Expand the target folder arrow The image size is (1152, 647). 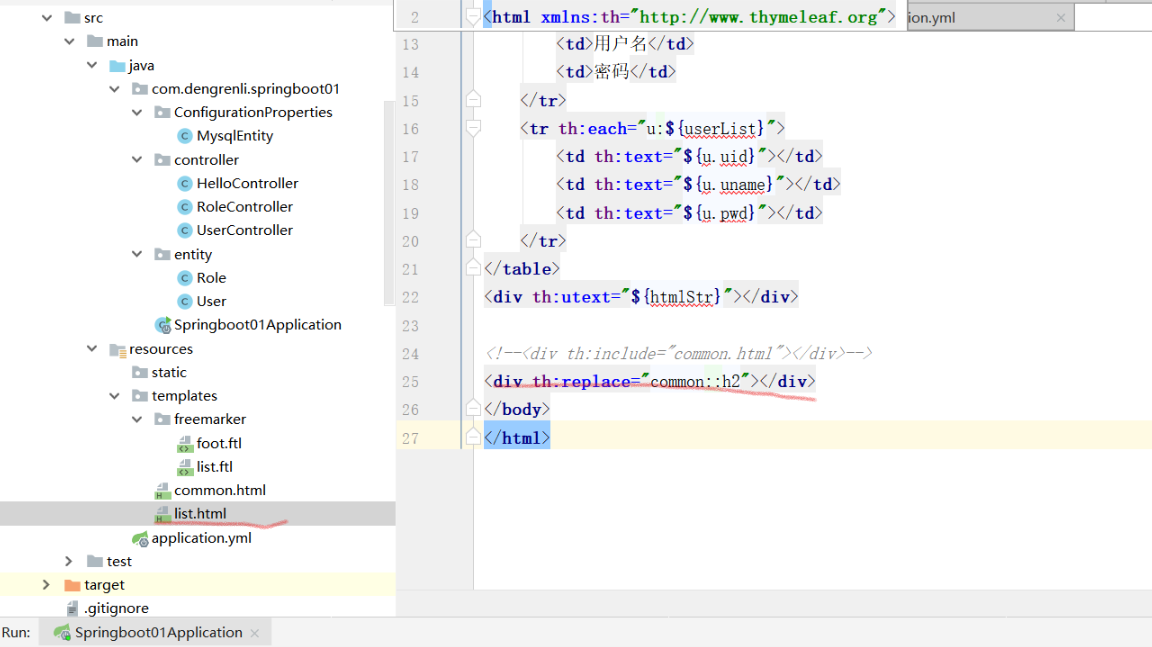pyautogui.click(x=46, y=585)
